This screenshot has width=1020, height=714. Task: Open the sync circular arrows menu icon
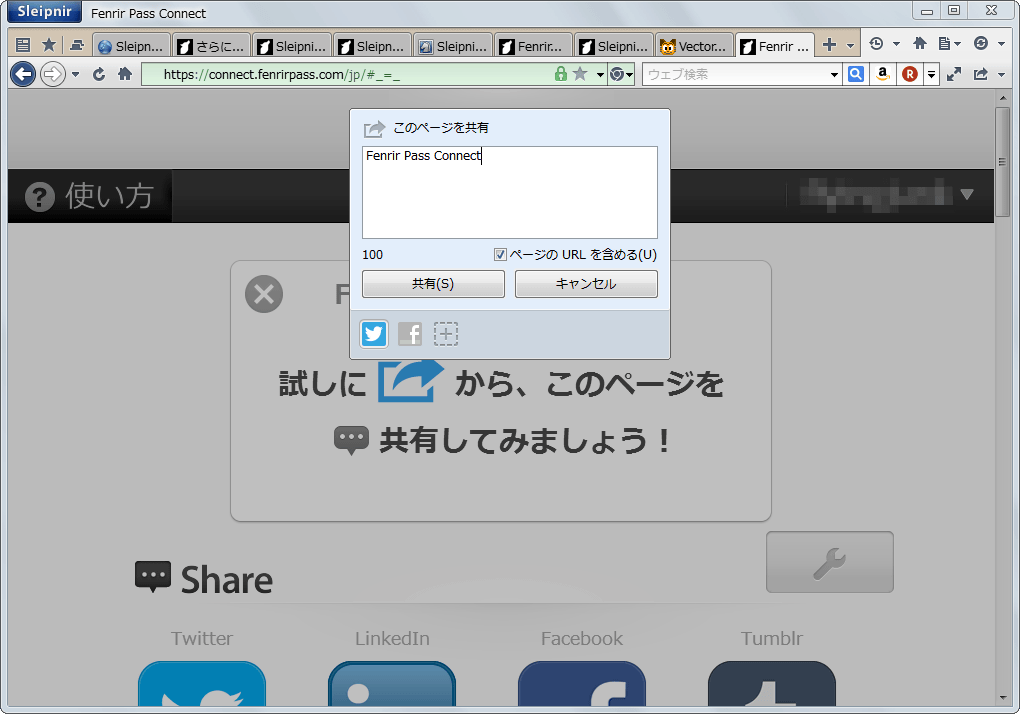point(981,44)
